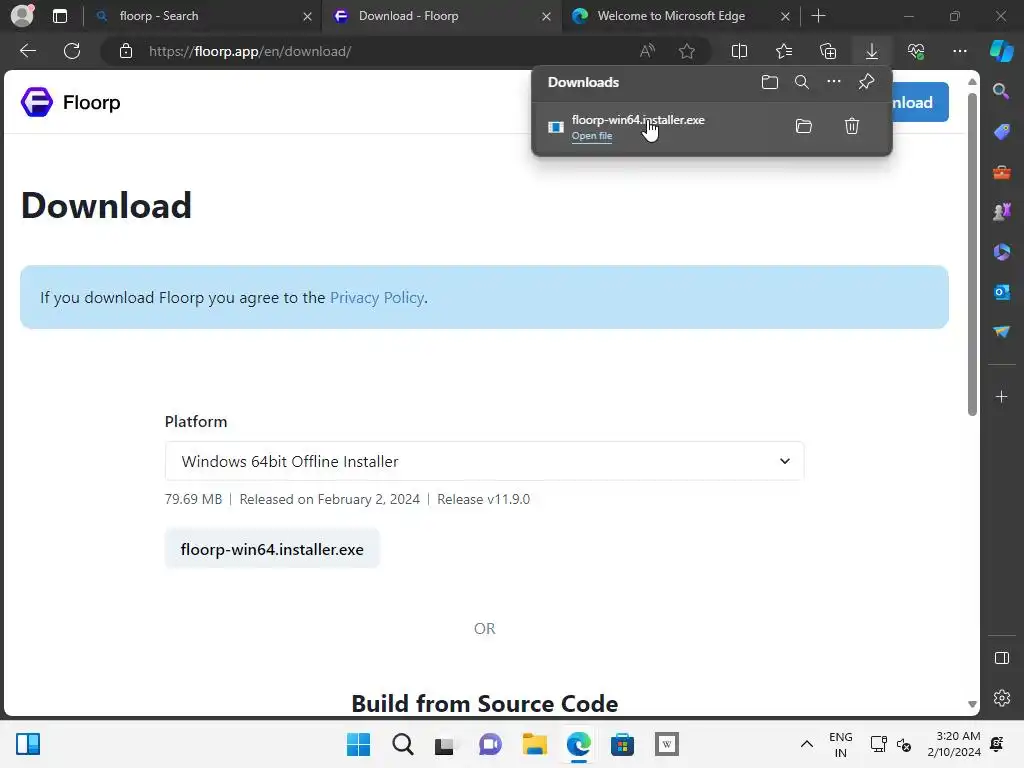Click the floorp-win64.installer.exe download button
The height and width of the screenshot is (768, 1024).
(x=272, y=549)
